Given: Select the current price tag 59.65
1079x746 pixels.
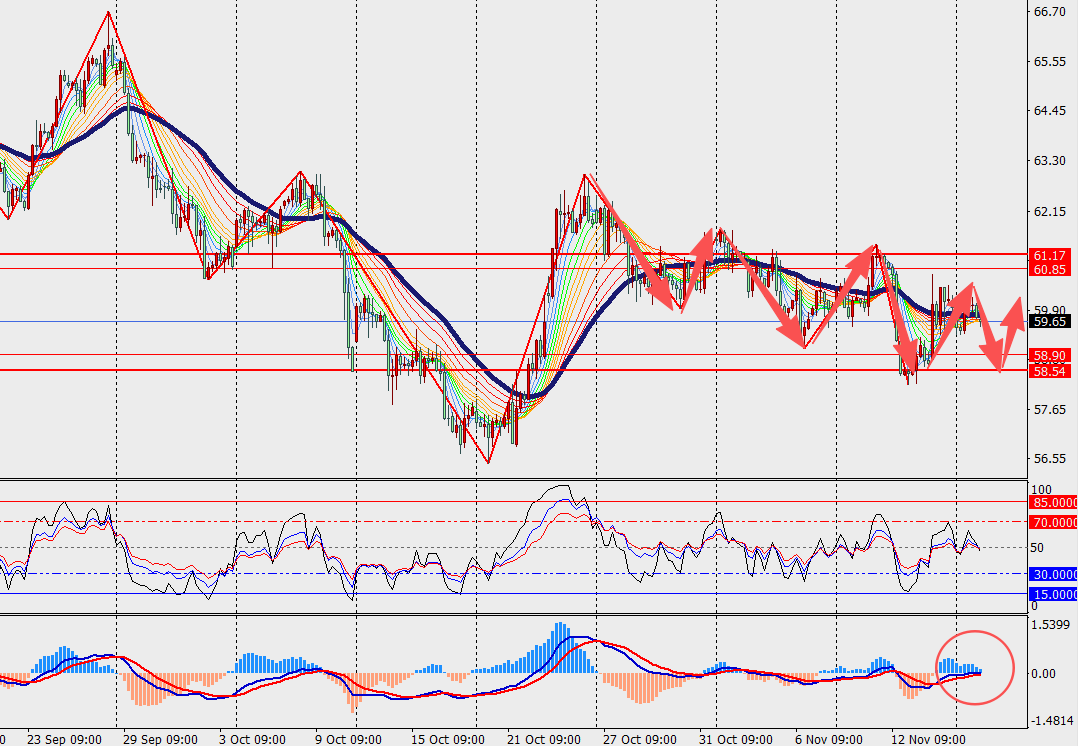Looking at the screenshot, I should [x=1048, y=321].
